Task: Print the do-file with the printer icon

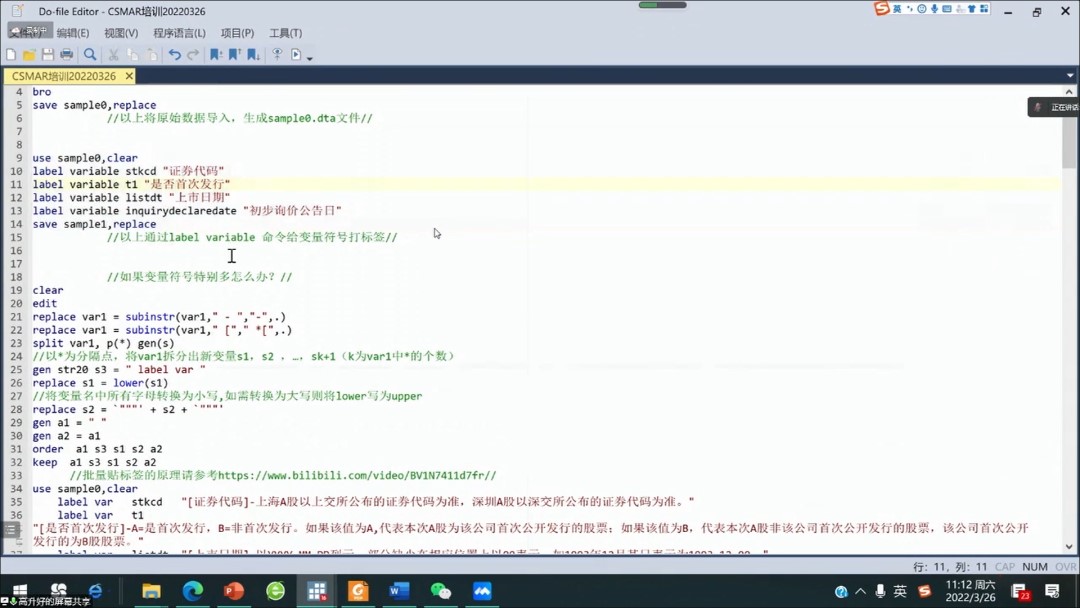Action: point(66,55)
